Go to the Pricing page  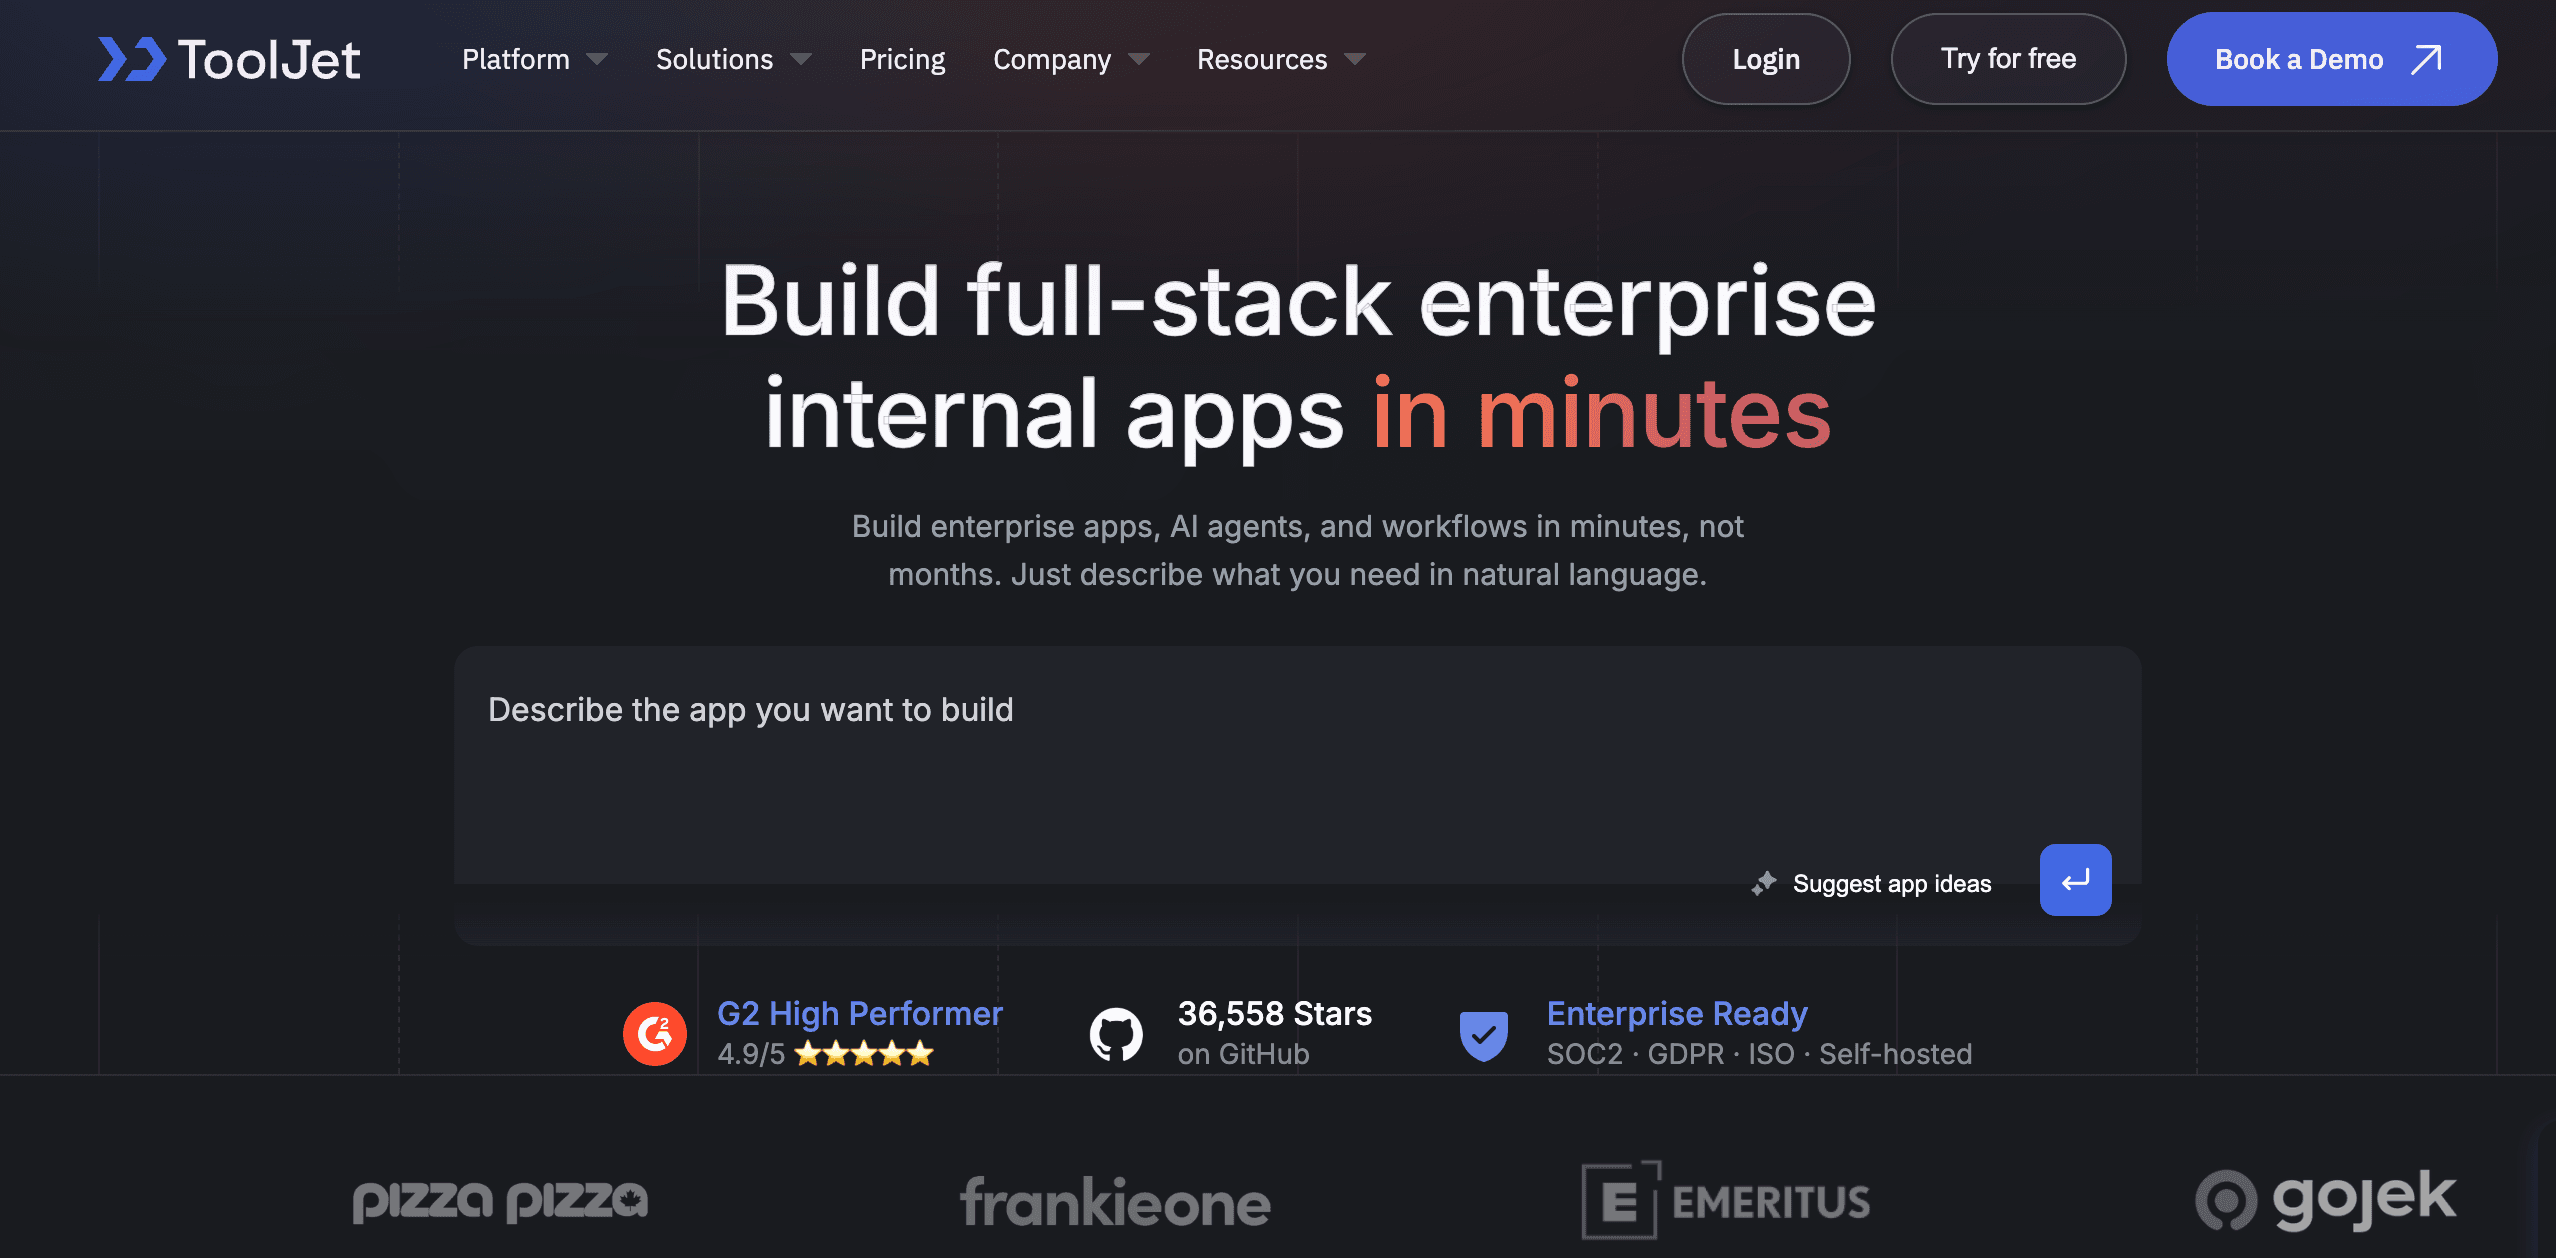pyautogui.click(x=902, y=60)
